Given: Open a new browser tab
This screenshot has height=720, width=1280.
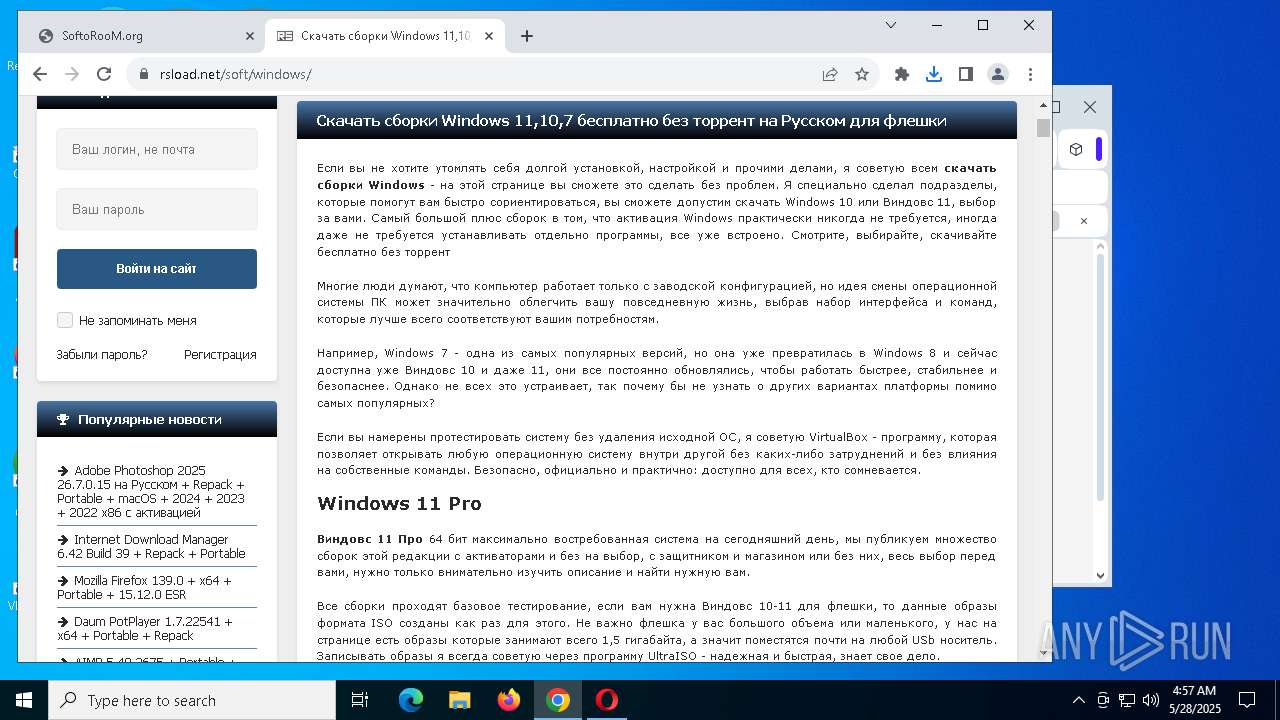Looking at the screenshot, I should 527,36.
